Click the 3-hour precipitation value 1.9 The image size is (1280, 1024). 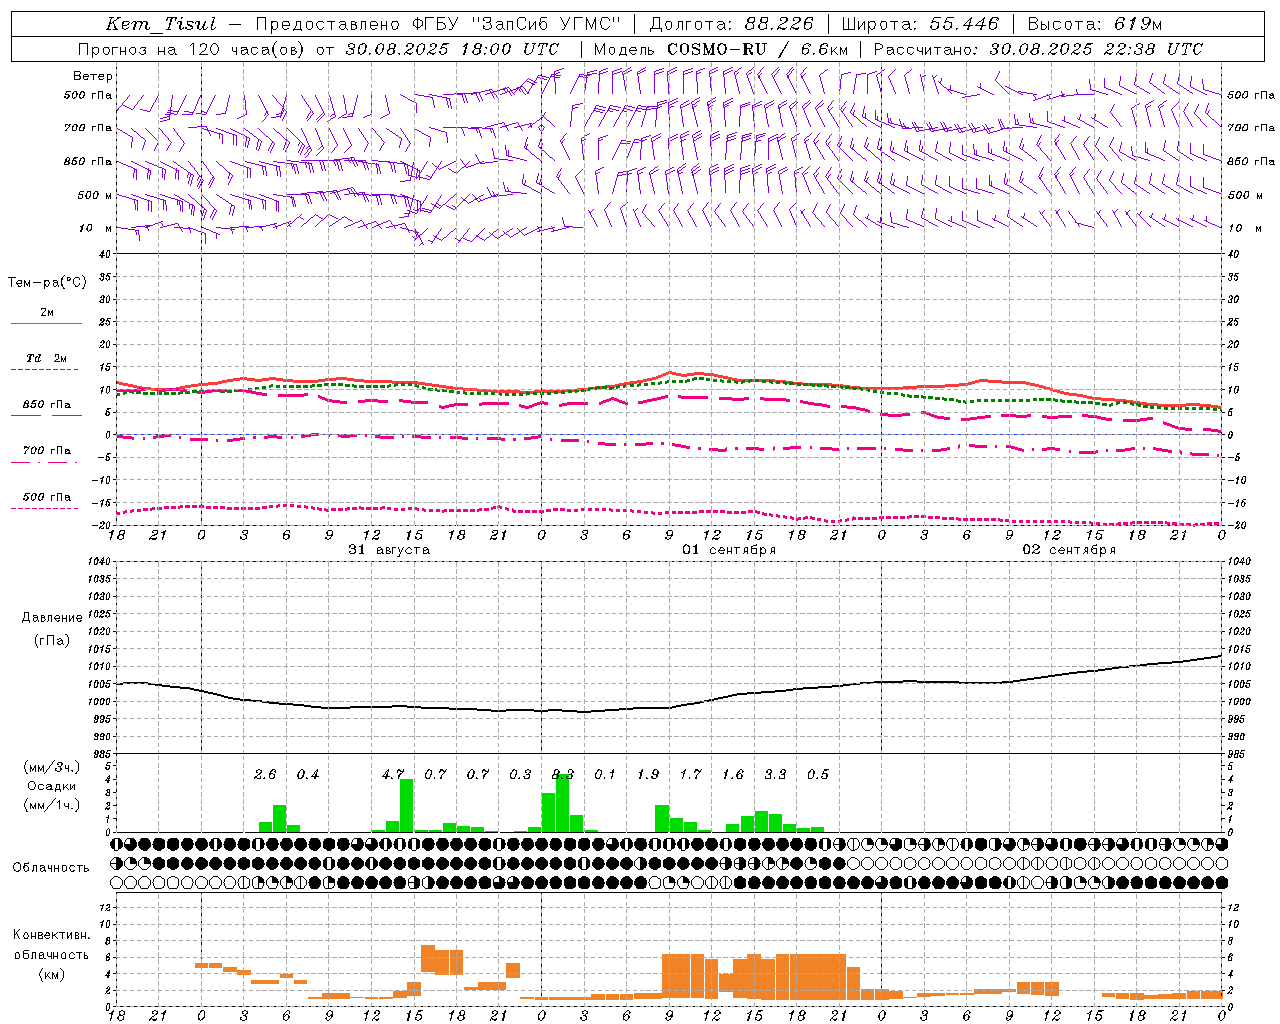(648, 775)
